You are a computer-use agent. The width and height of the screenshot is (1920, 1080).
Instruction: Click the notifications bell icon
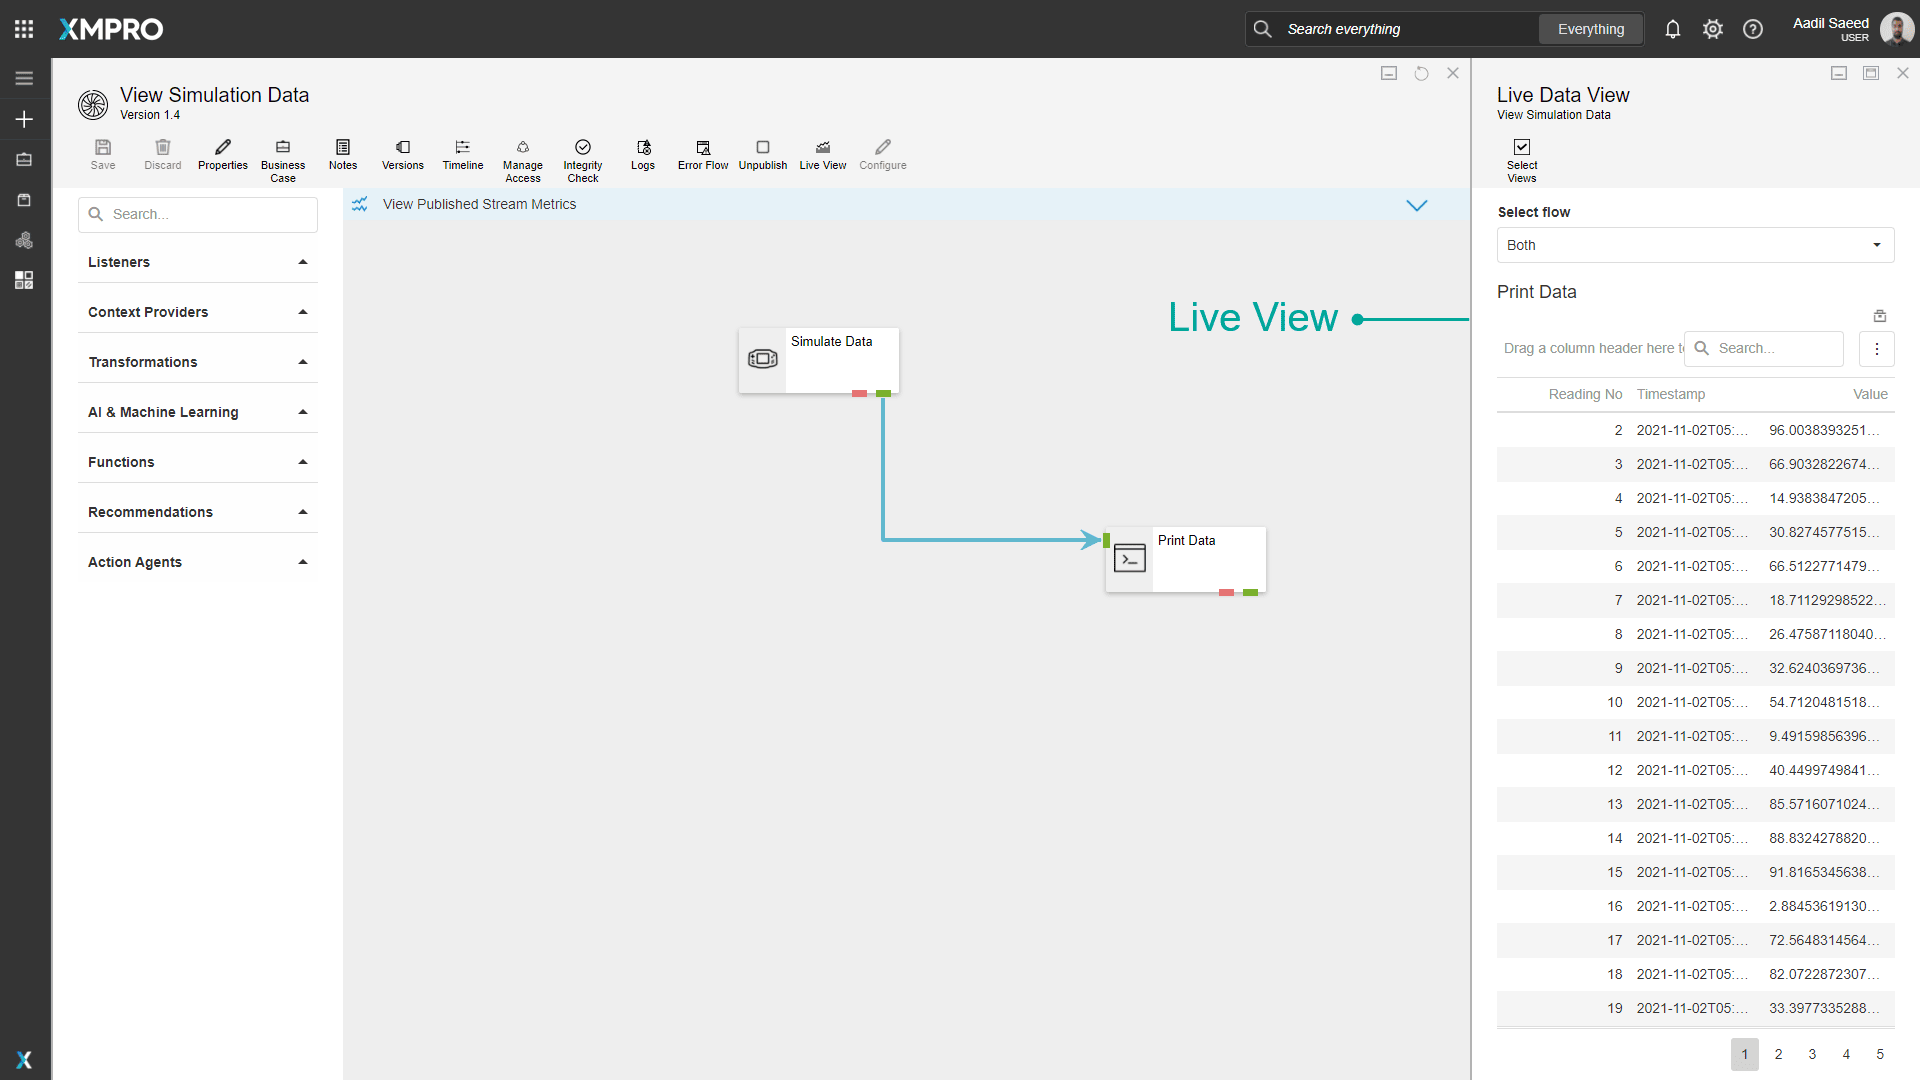[1673, 29]
